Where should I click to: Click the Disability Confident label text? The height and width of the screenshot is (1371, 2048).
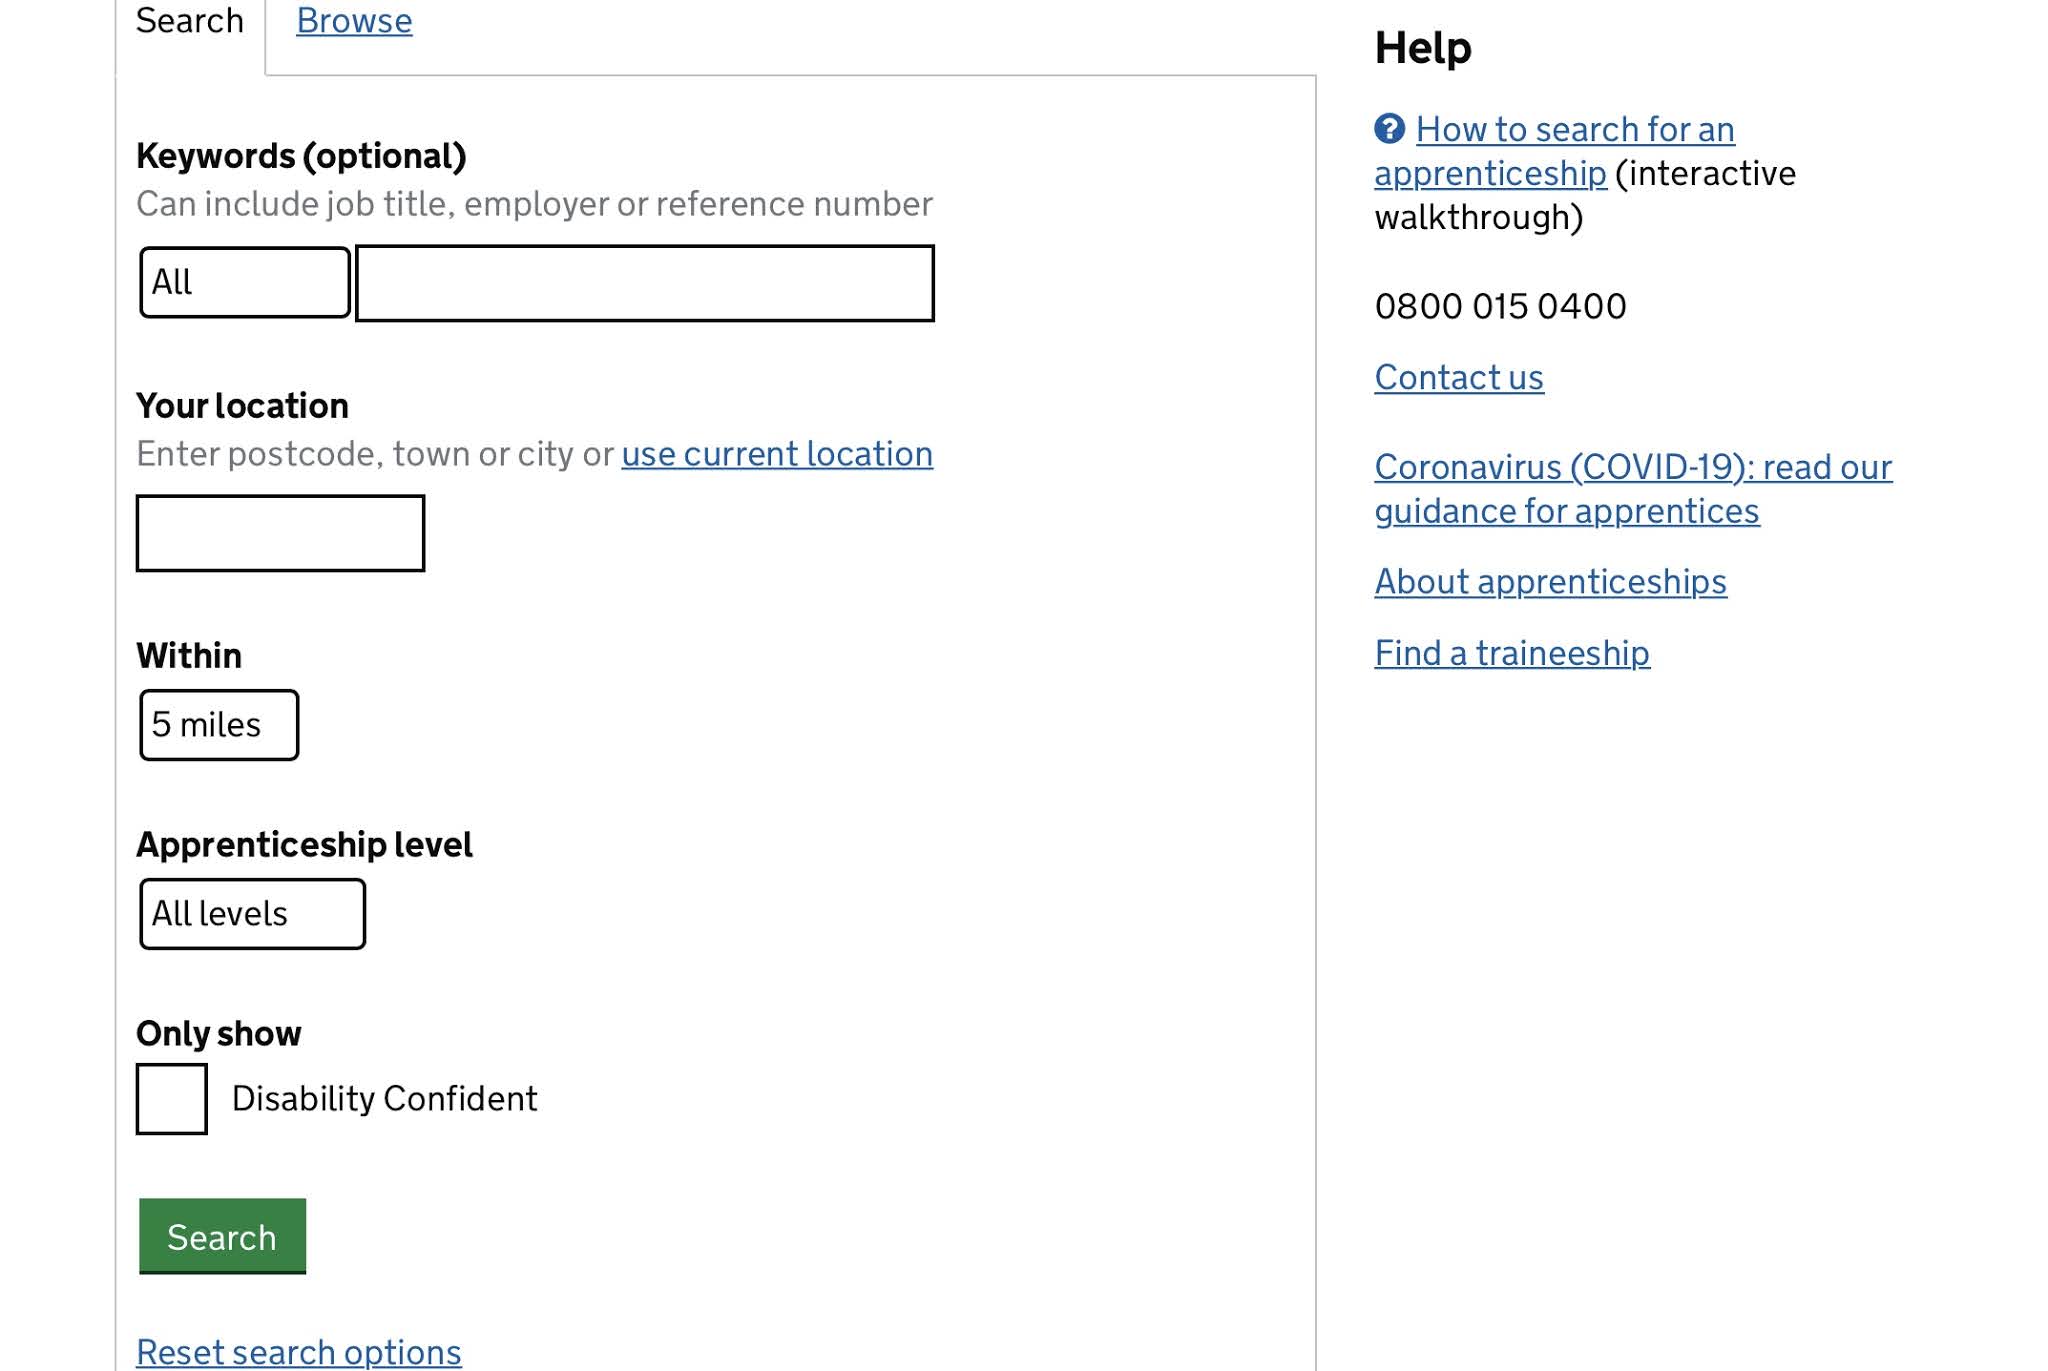tap(385, 1099)
